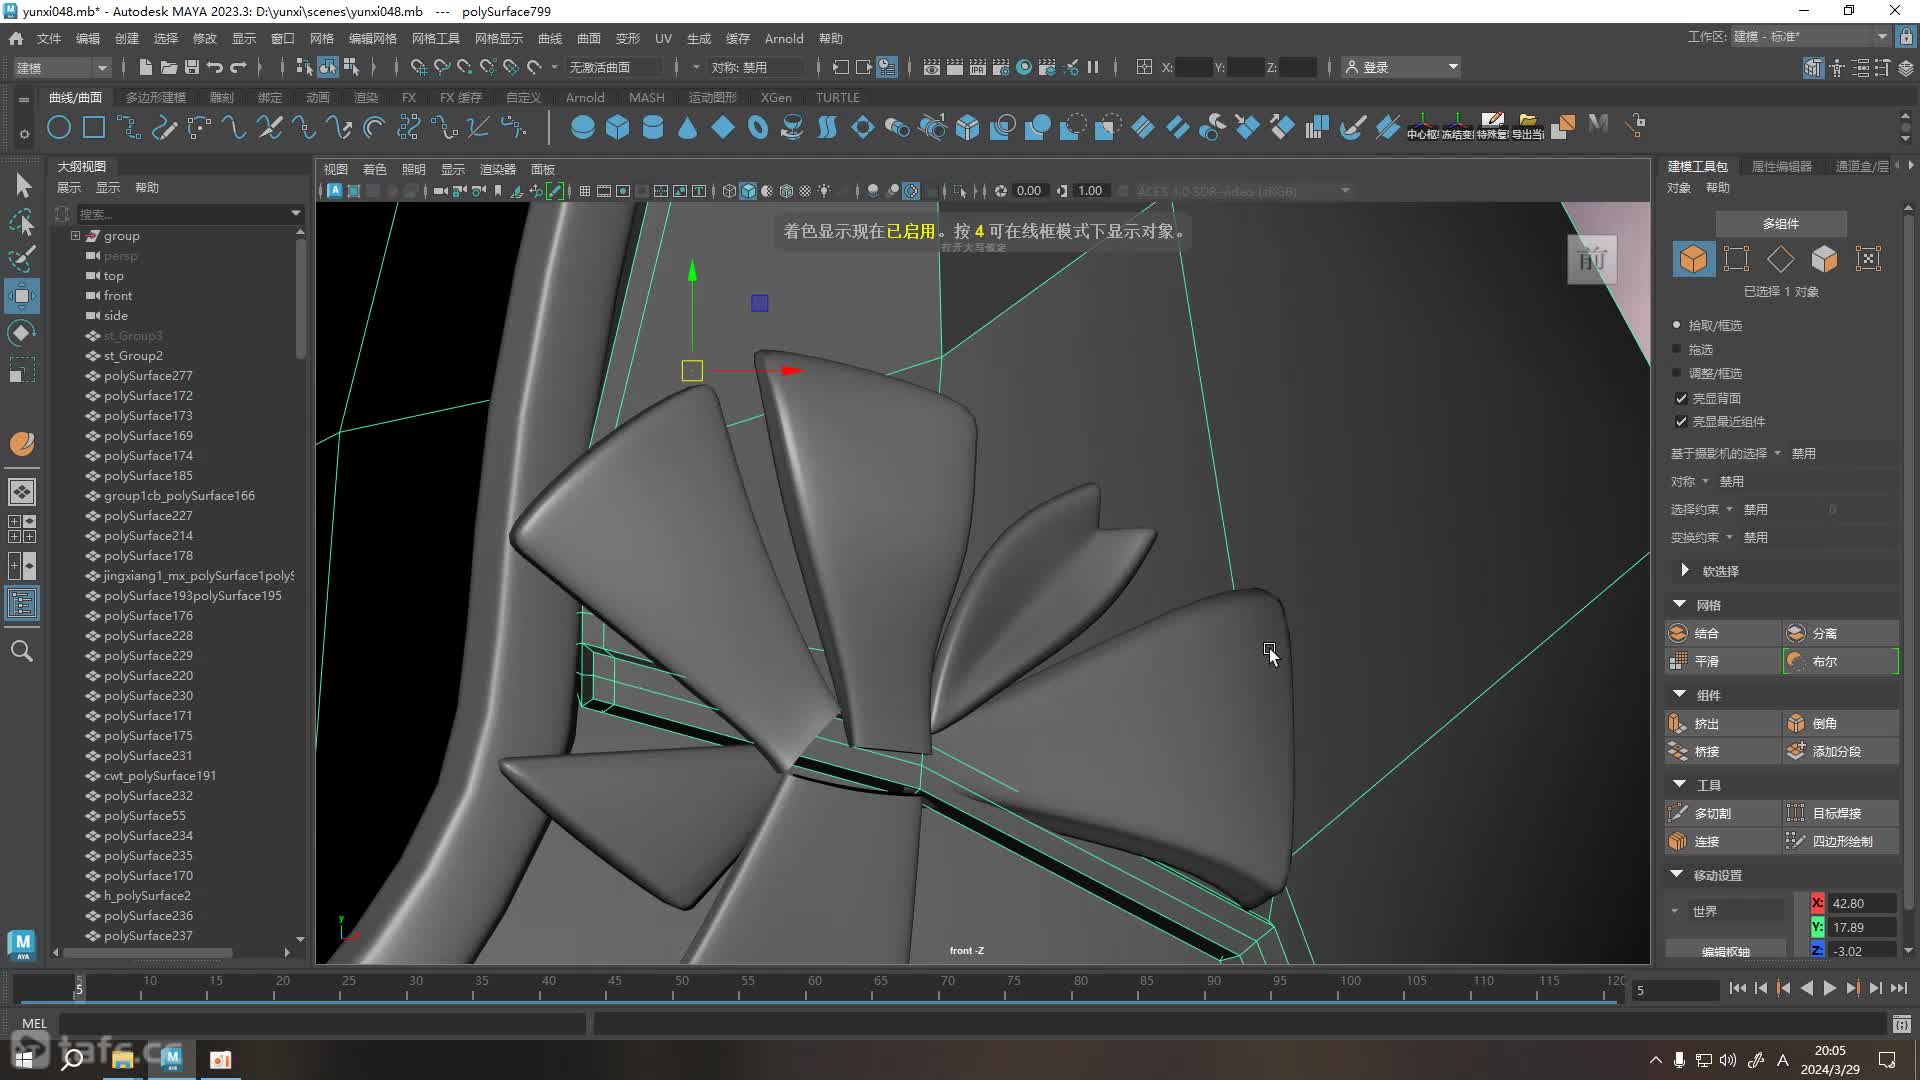This screenshot has width=1920, height=1080.
Task: Click frame 50 on the time slider
Action: point(681,988)
